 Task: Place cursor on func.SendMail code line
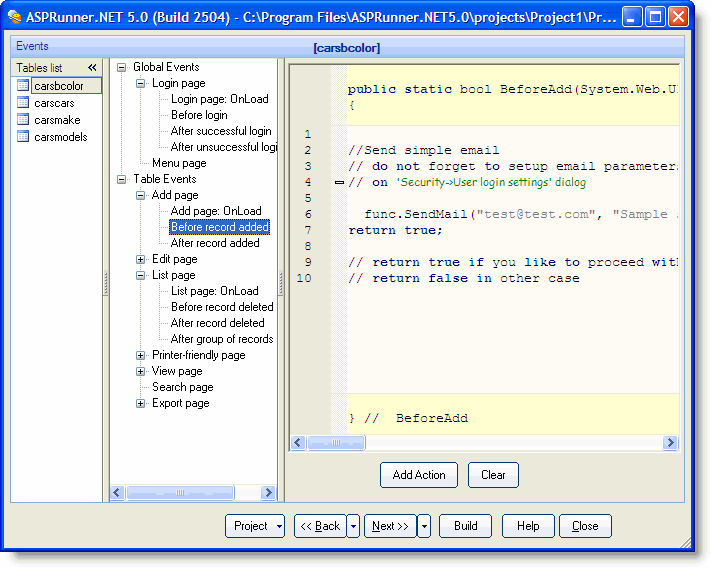tap(512, 214)
